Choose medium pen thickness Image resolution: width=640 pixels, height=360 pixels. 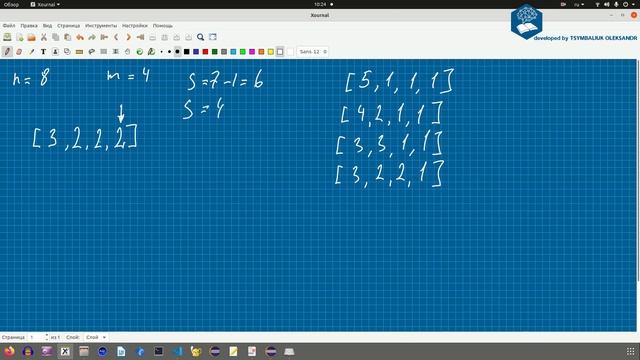click(169, 52)
